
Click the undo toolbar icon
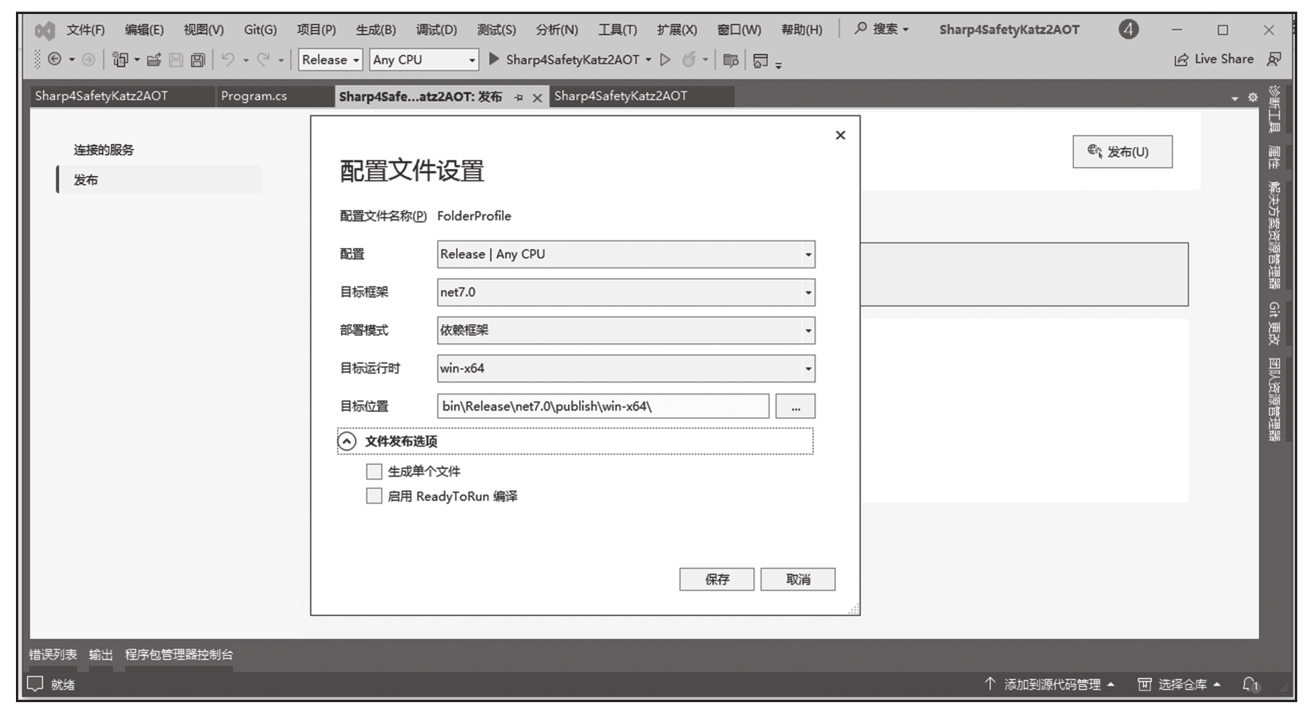228,60
